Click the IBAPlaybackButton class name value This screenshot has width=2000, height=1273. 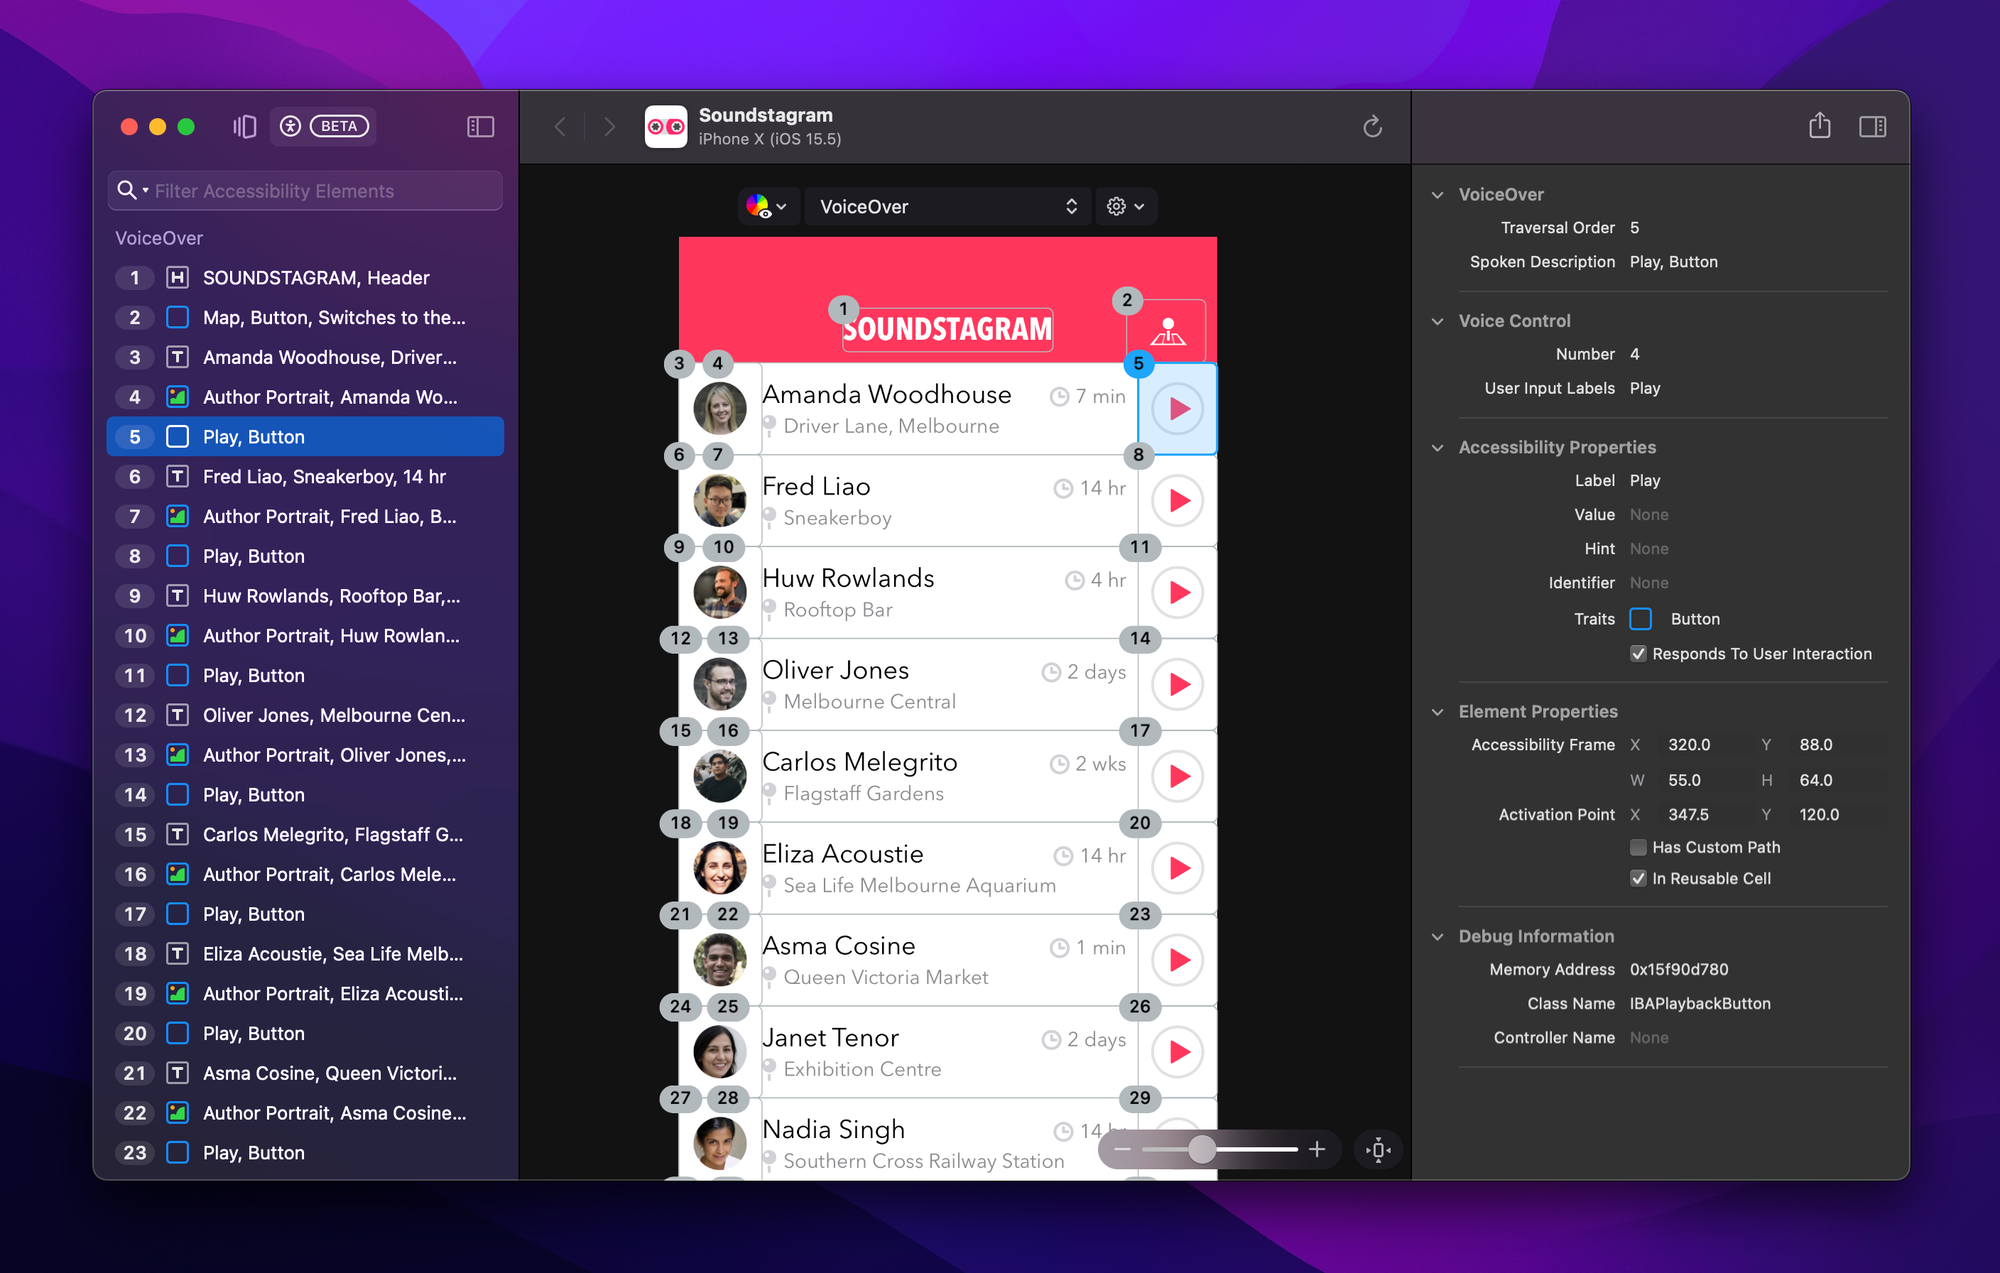click(1700, 1004)
